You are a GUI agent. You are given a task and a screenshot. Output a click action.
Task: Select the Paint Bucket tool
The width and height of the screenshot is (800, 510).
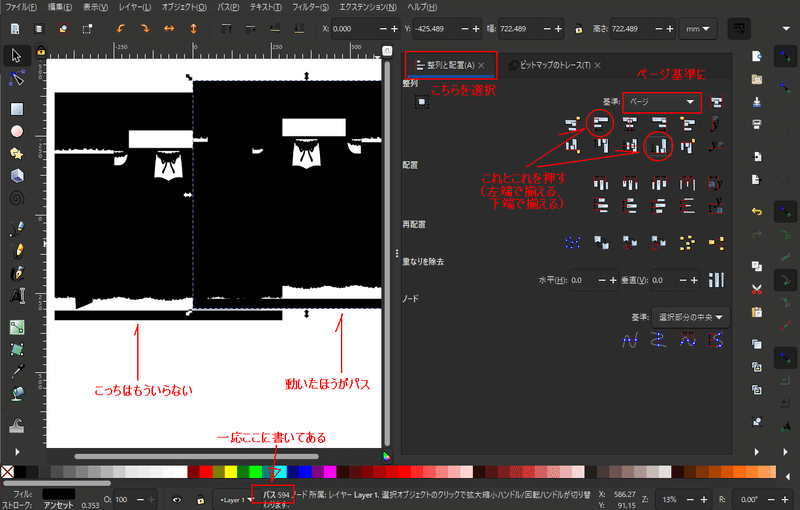[17, 394]
